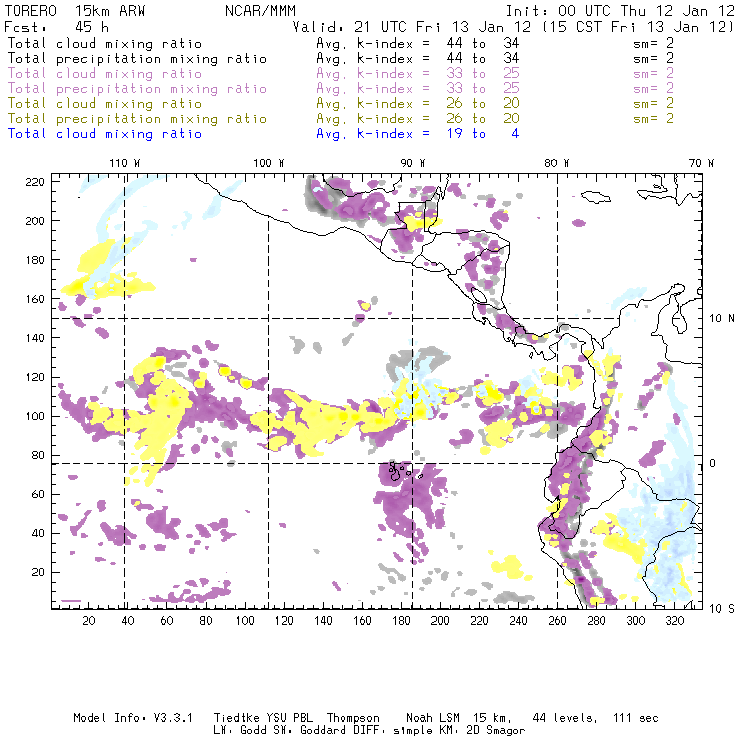Select the blue 'Total cloud mixing ratio' legend entry
The width and height of the screenshot is (740, 740).
pos(105,134)
